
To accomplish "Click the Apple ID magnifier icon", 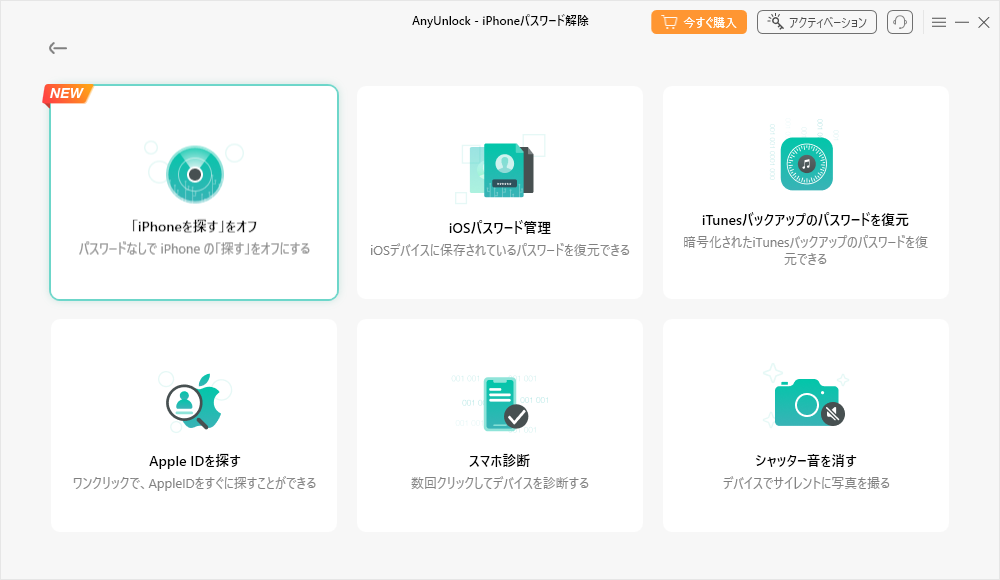I will coord(194,401).
